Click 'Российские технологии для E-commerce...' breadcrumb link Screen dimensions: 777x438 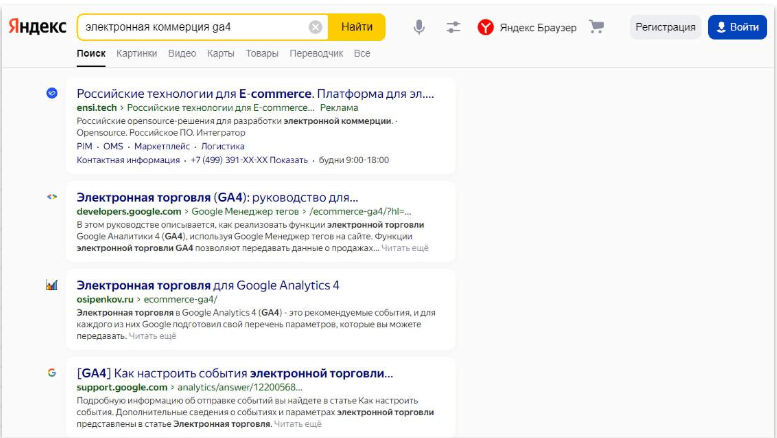(221, 108)
